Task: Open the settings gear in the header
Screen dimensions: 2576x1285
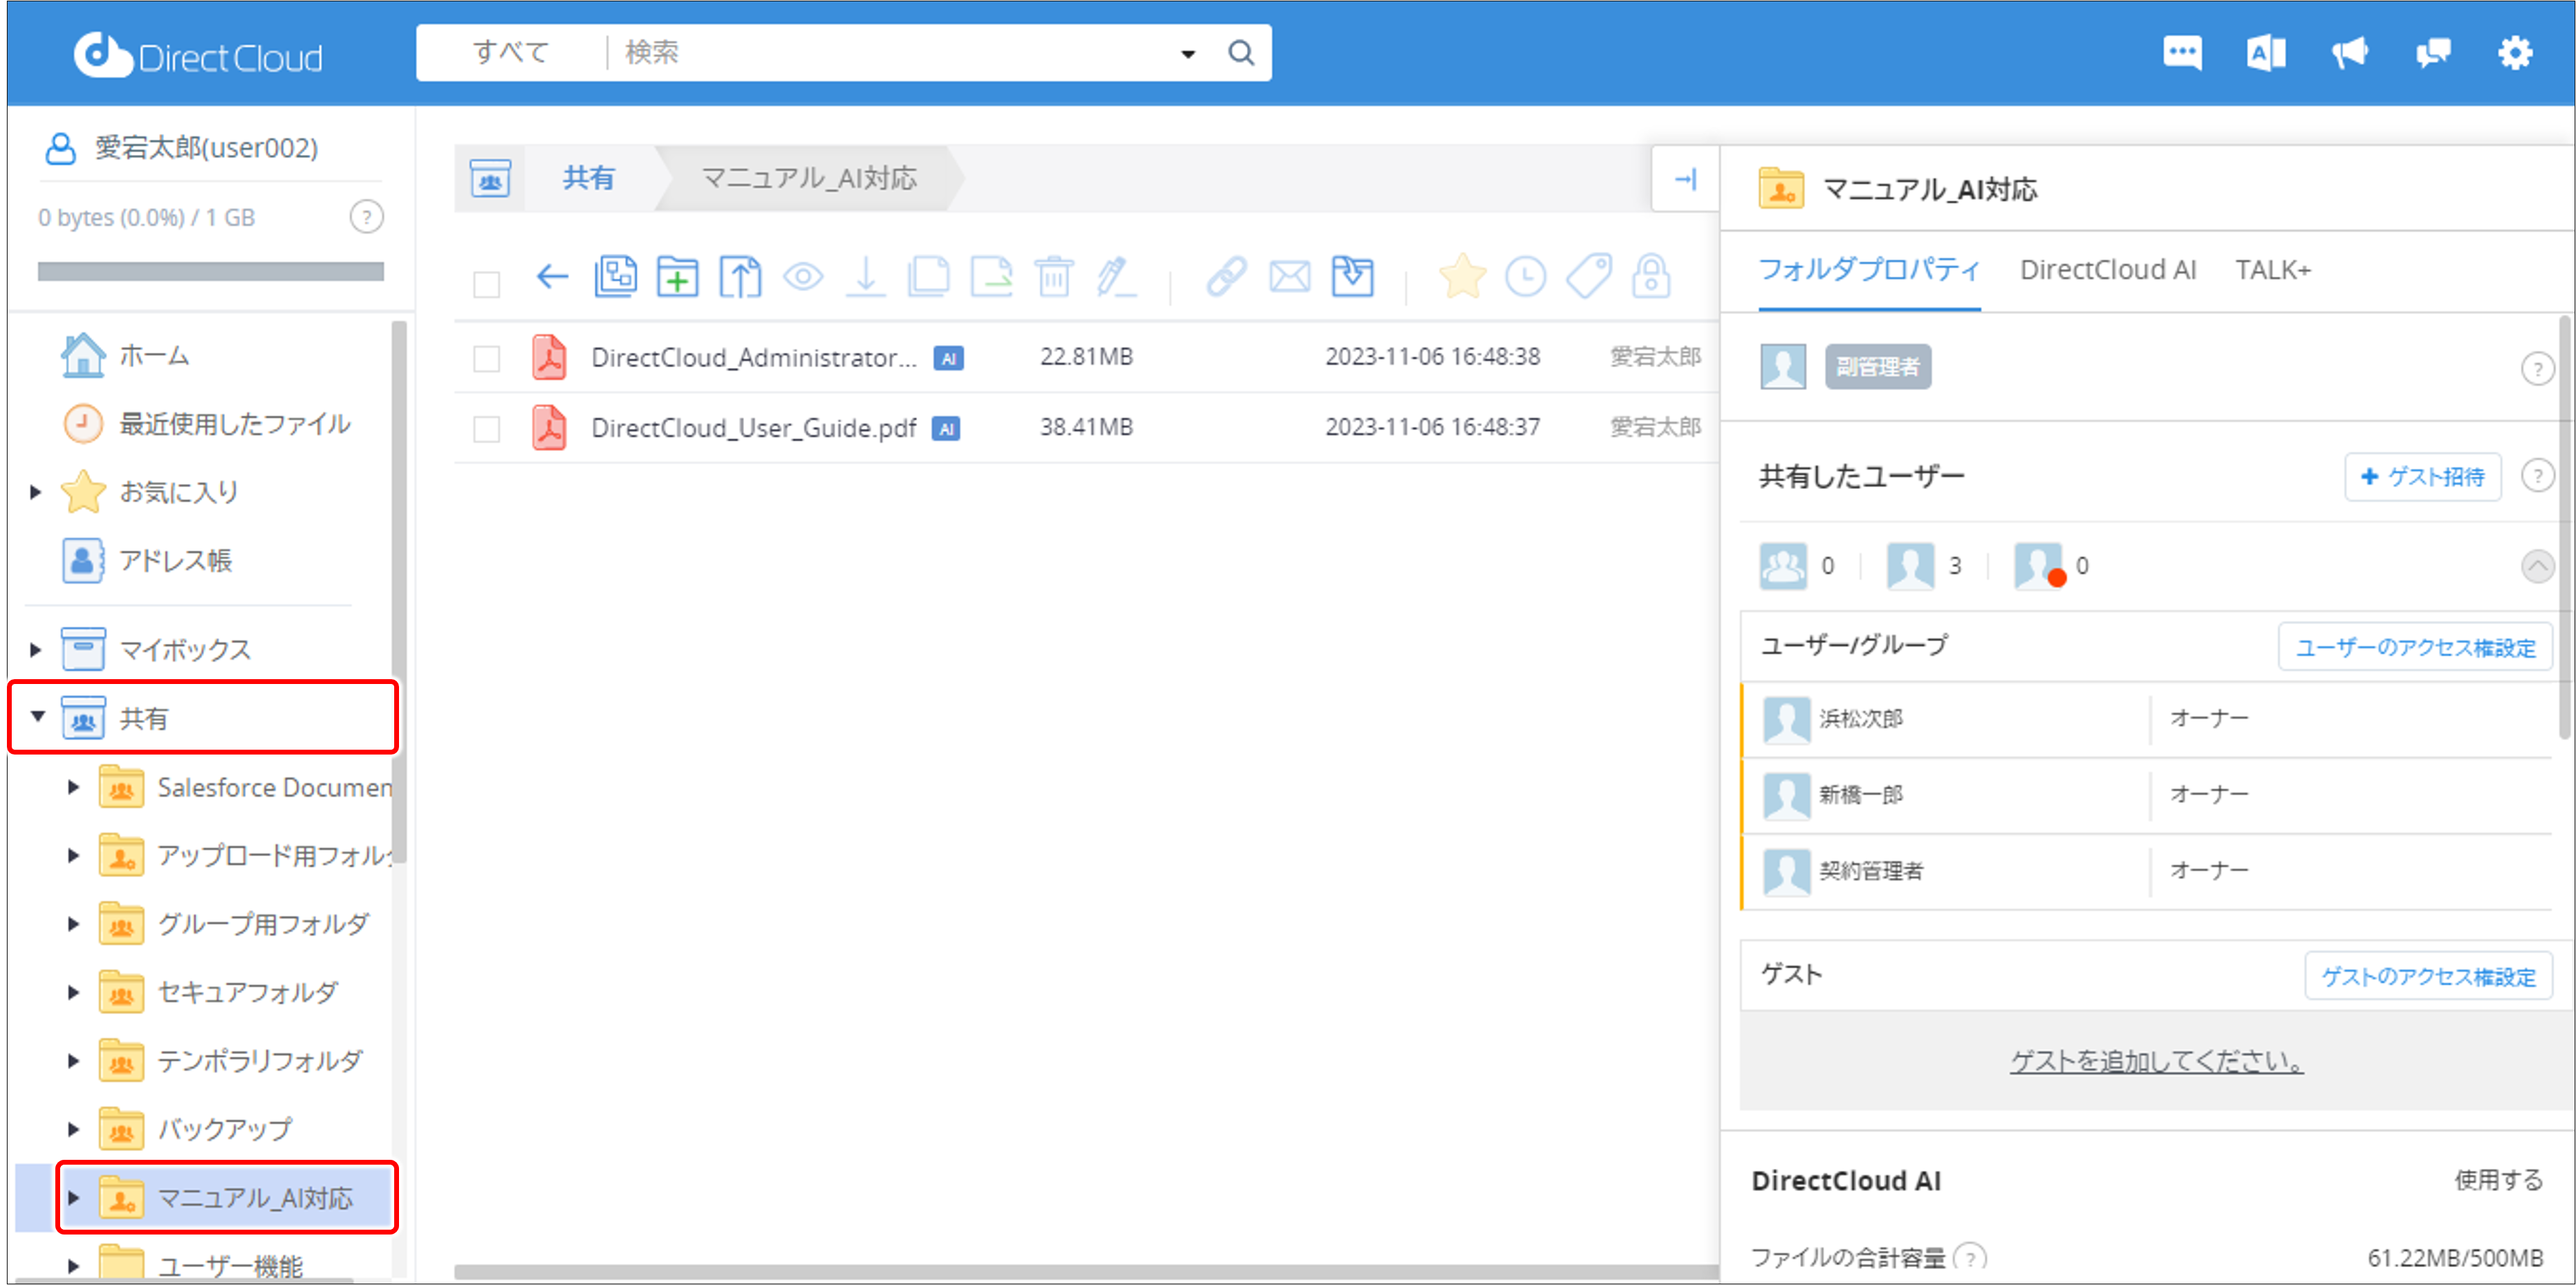Action: tap(2516, 53)
